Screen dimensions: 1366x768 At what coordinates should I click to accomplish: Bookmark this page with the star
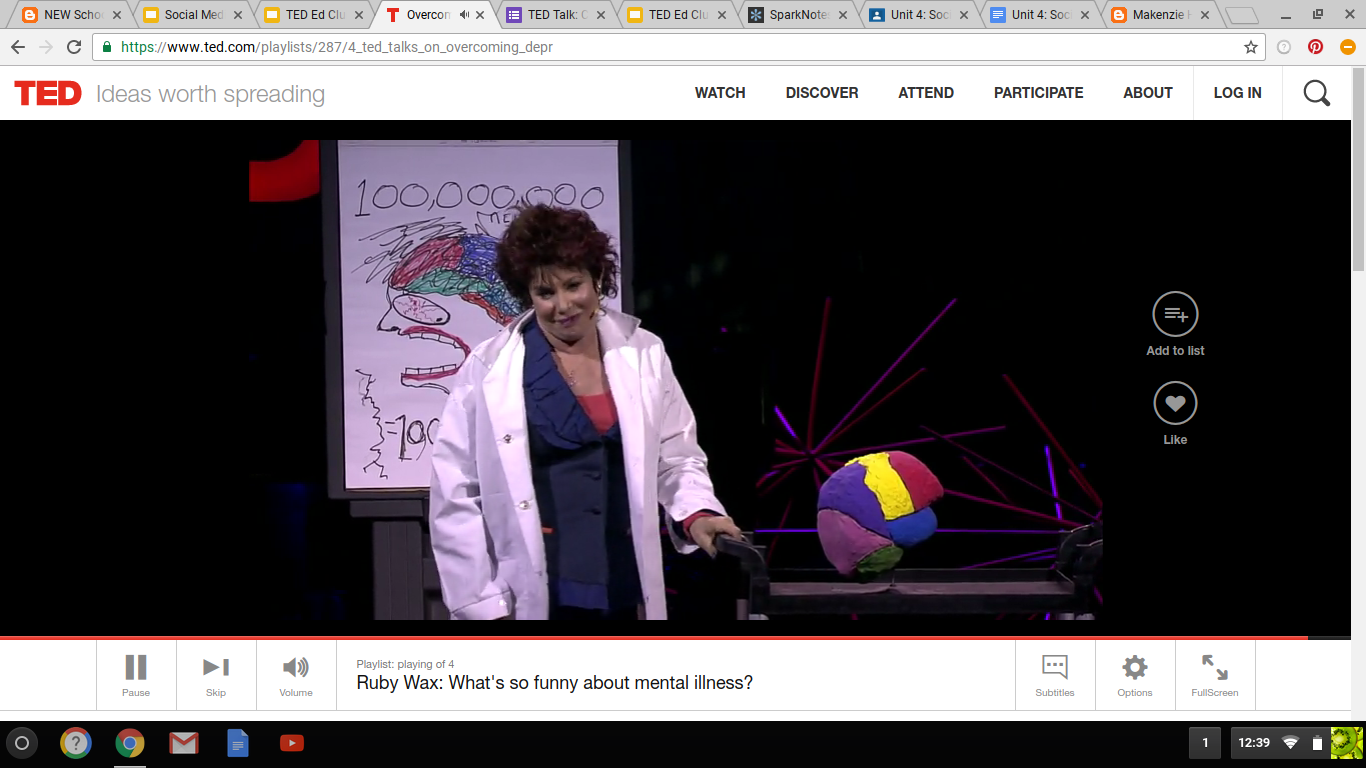coord(1252,46)
